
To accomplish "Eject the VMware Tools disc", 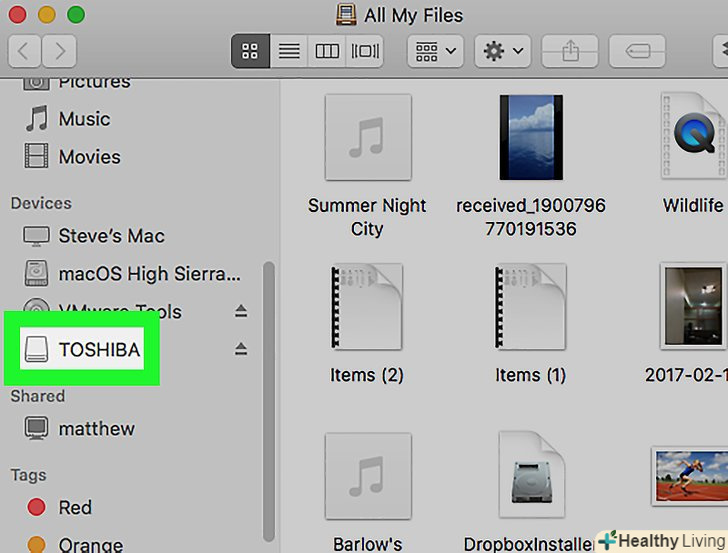I will pyautogui.click(x=240, y=311).
